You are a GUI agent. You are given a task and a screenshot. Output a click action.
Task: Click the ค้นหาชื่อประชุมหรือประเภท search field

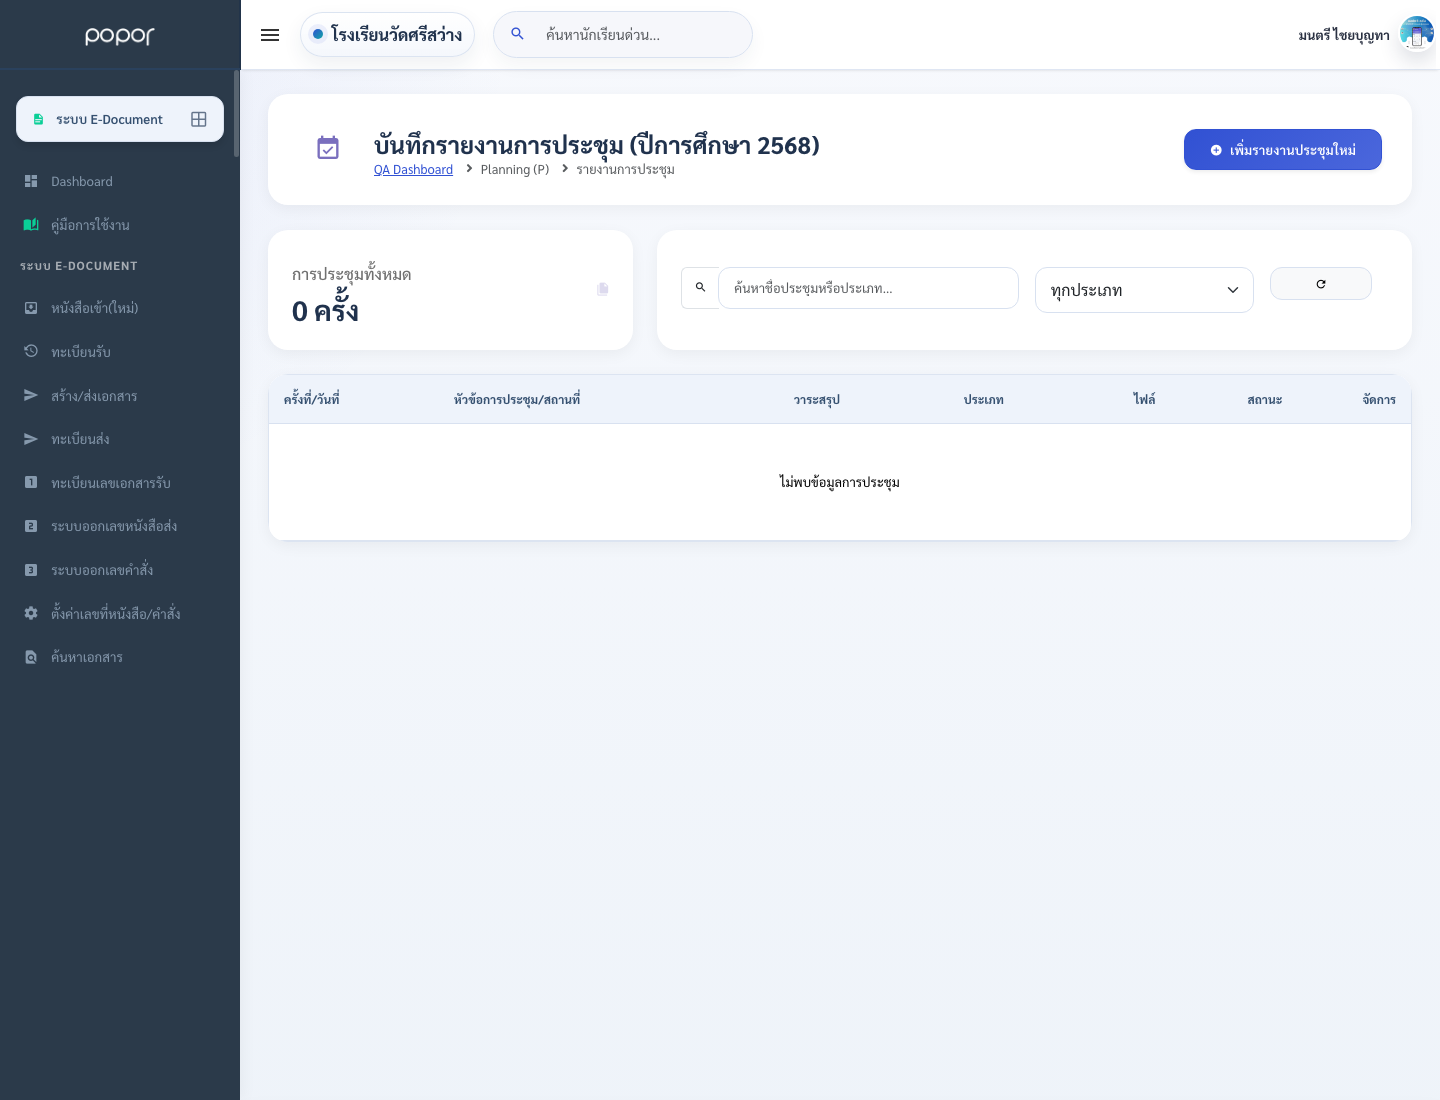pos(868,288)
